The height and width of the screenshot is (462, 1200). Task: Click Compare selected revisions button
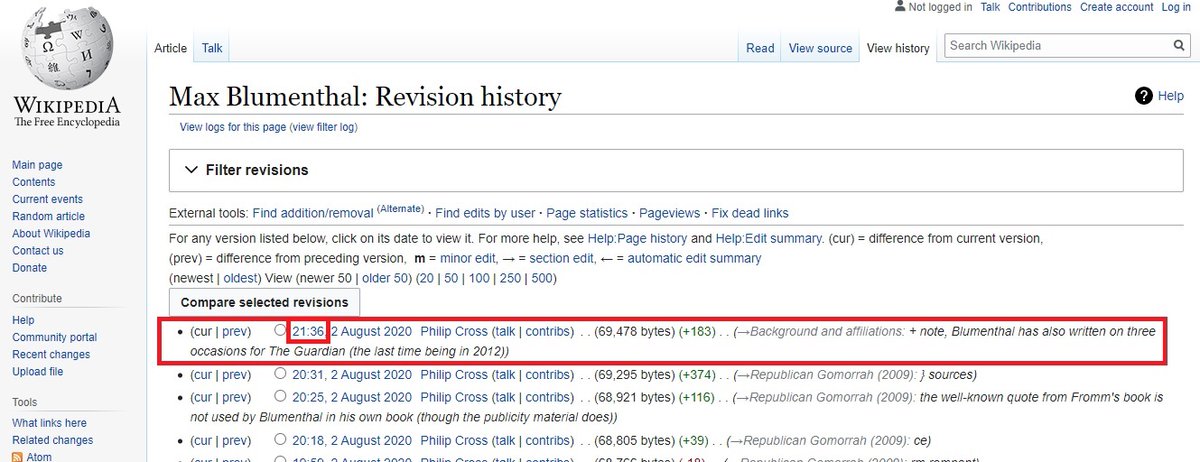click(x=264, y=302)
